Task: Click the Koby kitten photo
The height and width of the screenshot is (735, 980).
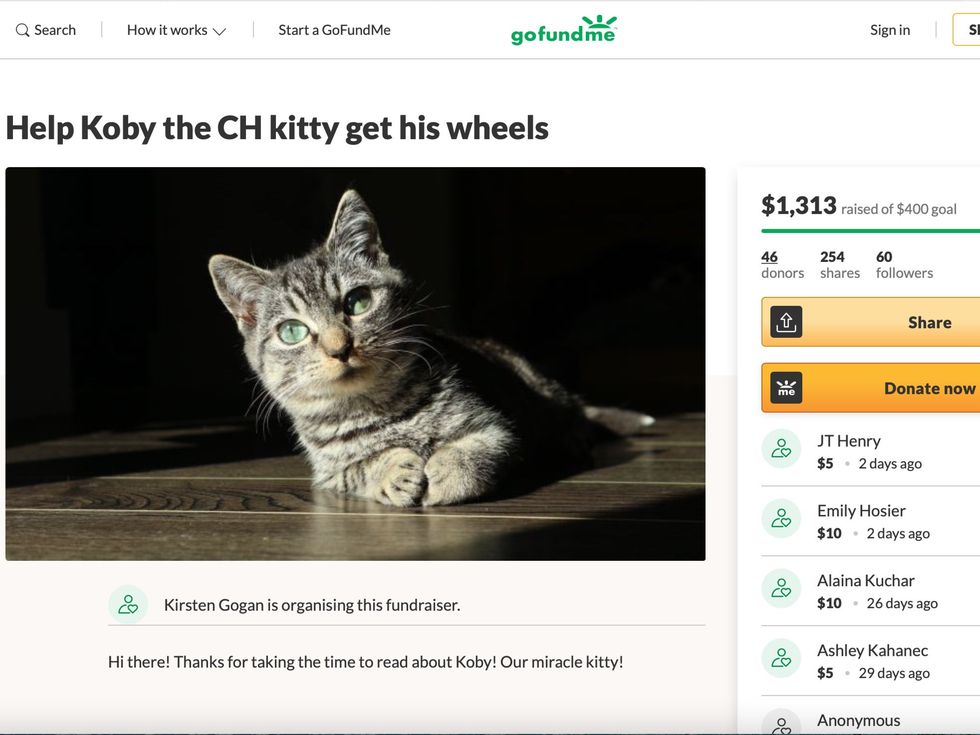Action: coord(355,363)
